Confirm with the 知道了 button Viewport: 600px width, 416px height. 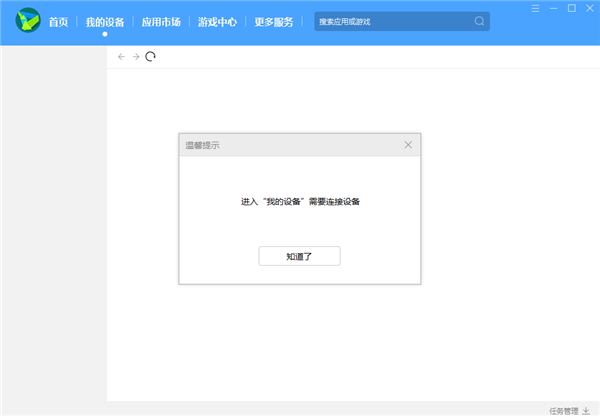click(x=299, y=256)
